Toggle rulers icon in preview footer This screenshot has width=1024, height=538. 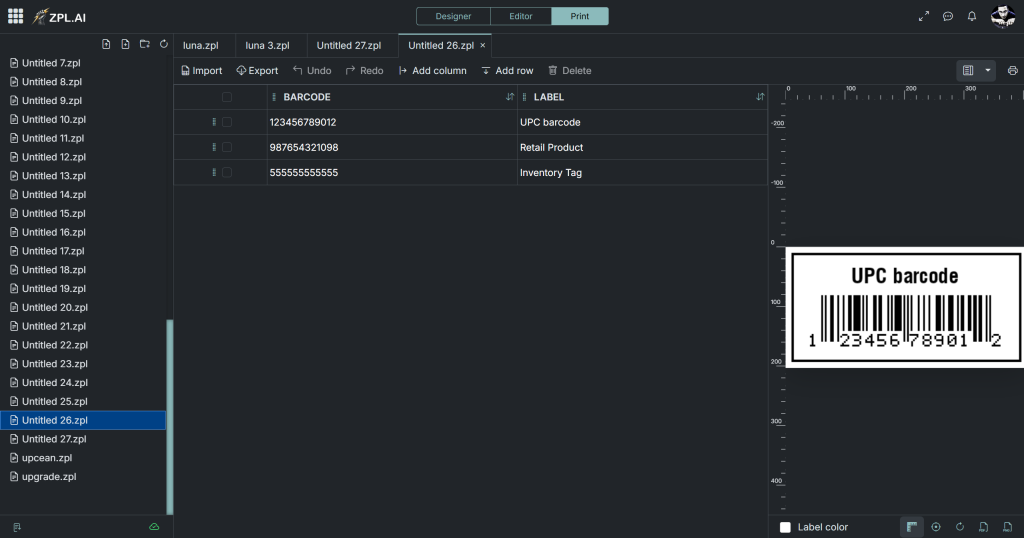coord(912,527)
